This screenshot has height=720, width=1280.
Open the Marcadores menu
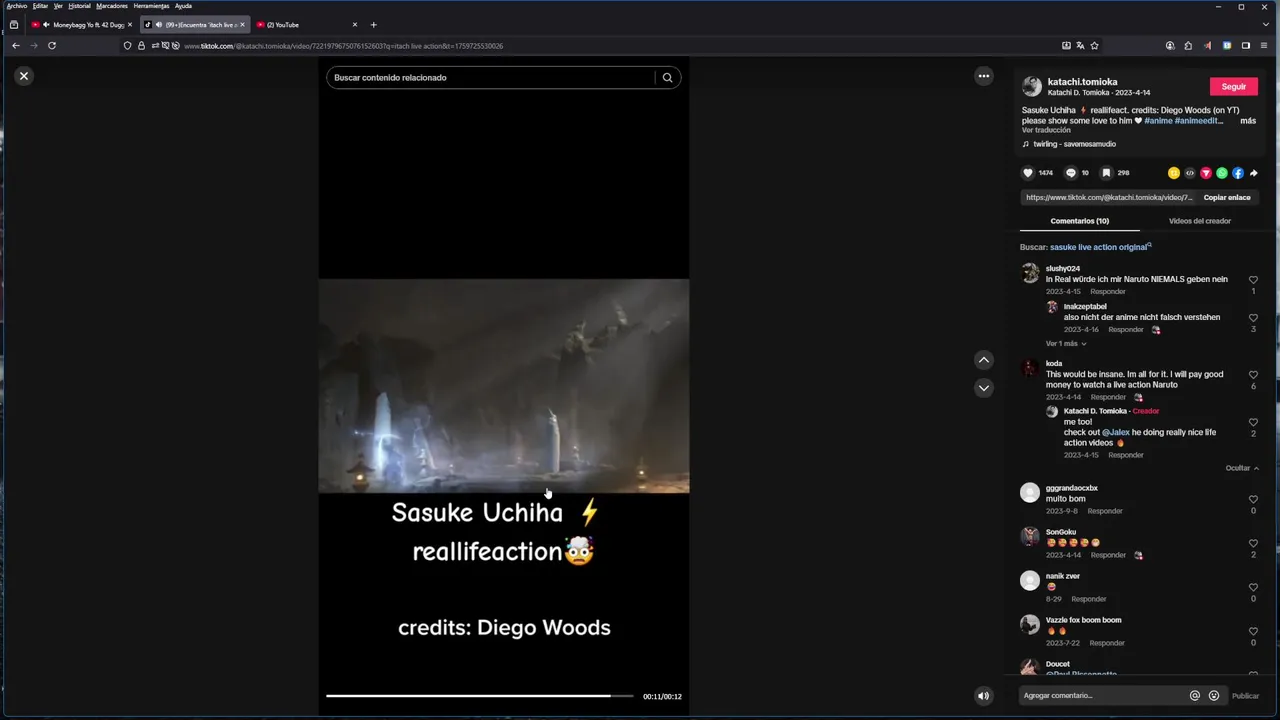point(112,6)
